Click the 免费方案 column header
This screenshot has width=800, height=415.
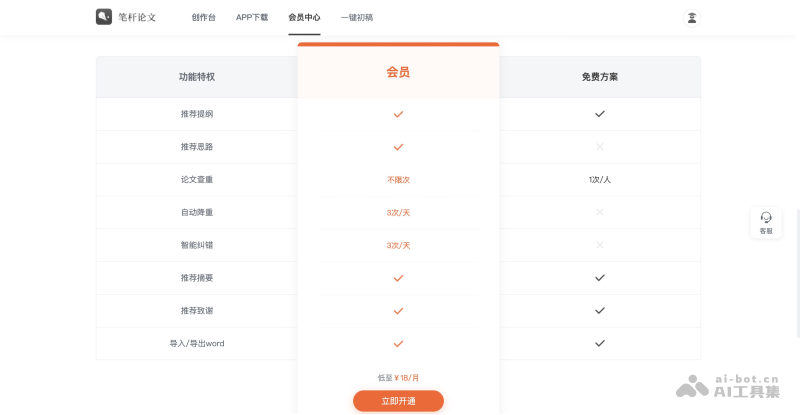(x=599, y=76)
